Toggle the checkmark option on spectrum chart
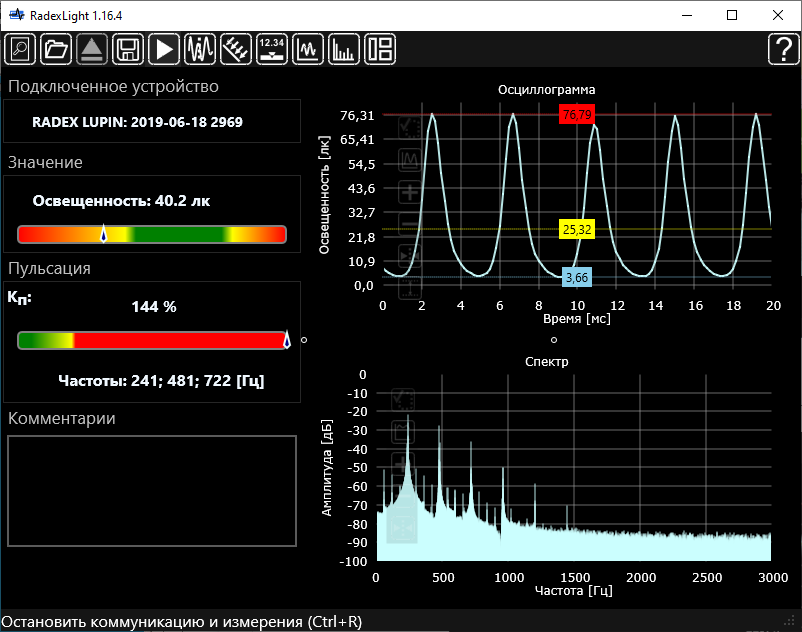 [x=402, y=398]
